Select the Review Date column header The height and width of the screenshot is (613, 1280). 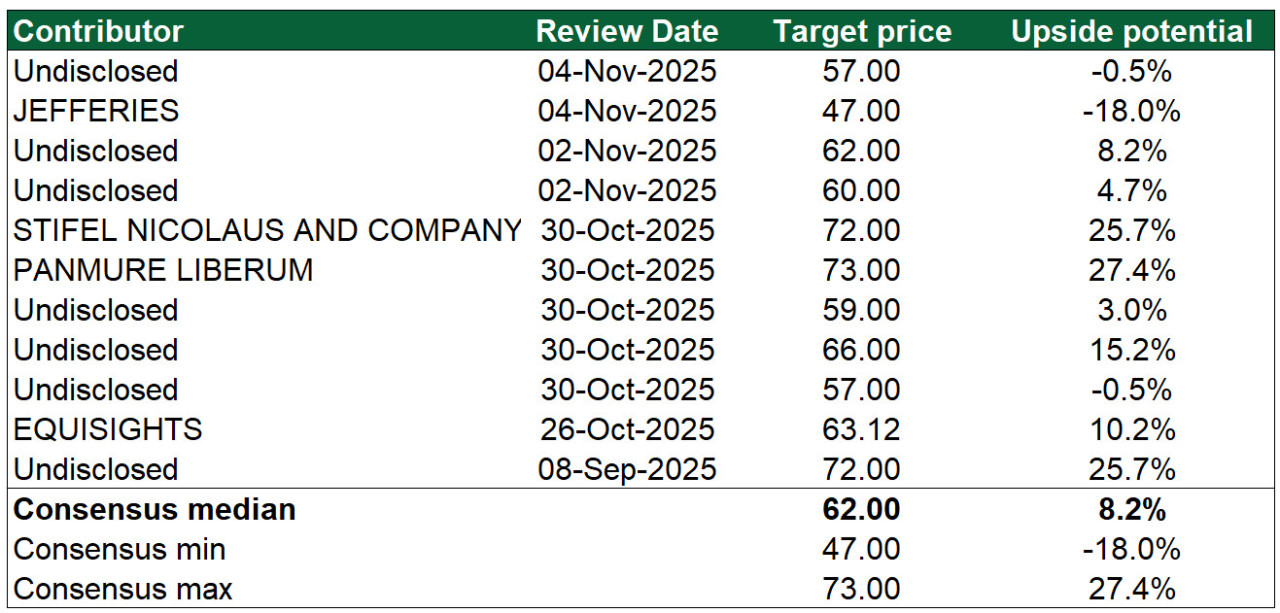[627, 31]
